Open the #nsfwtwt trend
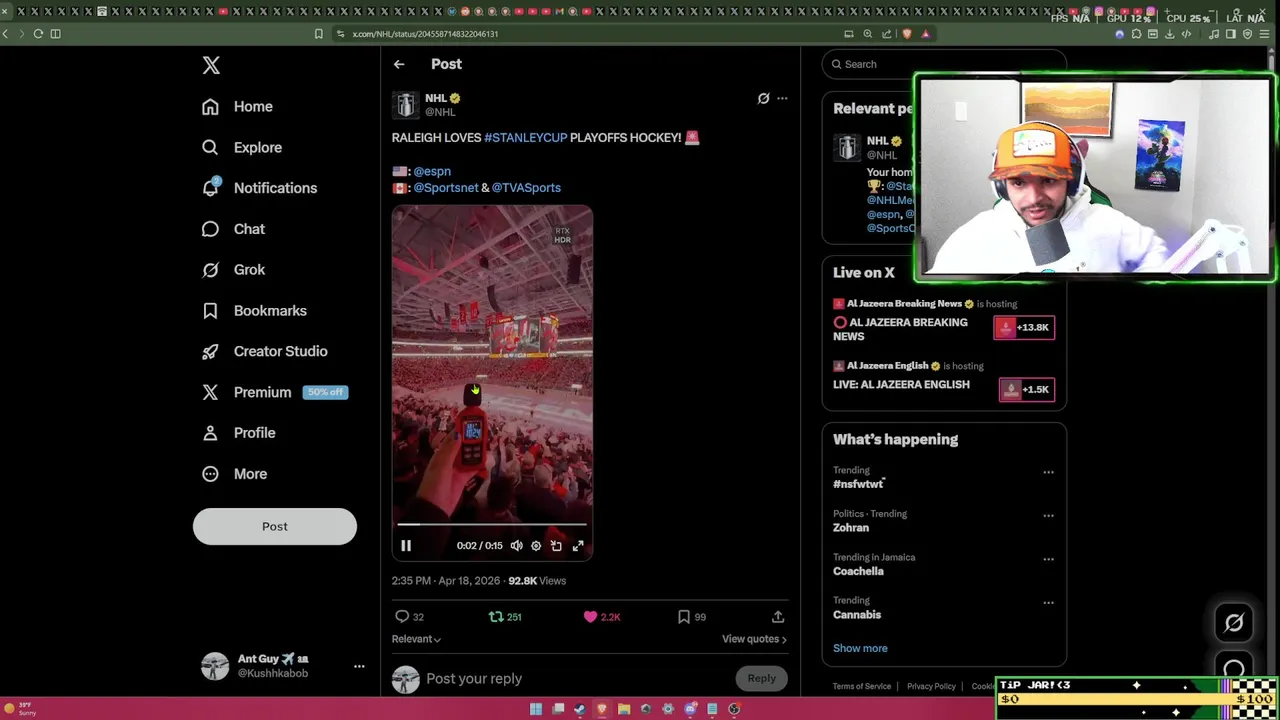Image resolution: width=1280 pixels, height=720 pixels. point(858,484)
